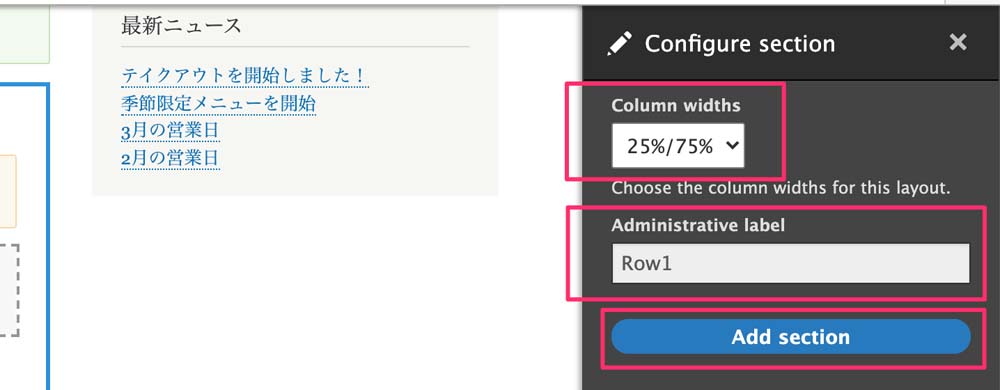Click the Administrative label caption text

(698, 225)
